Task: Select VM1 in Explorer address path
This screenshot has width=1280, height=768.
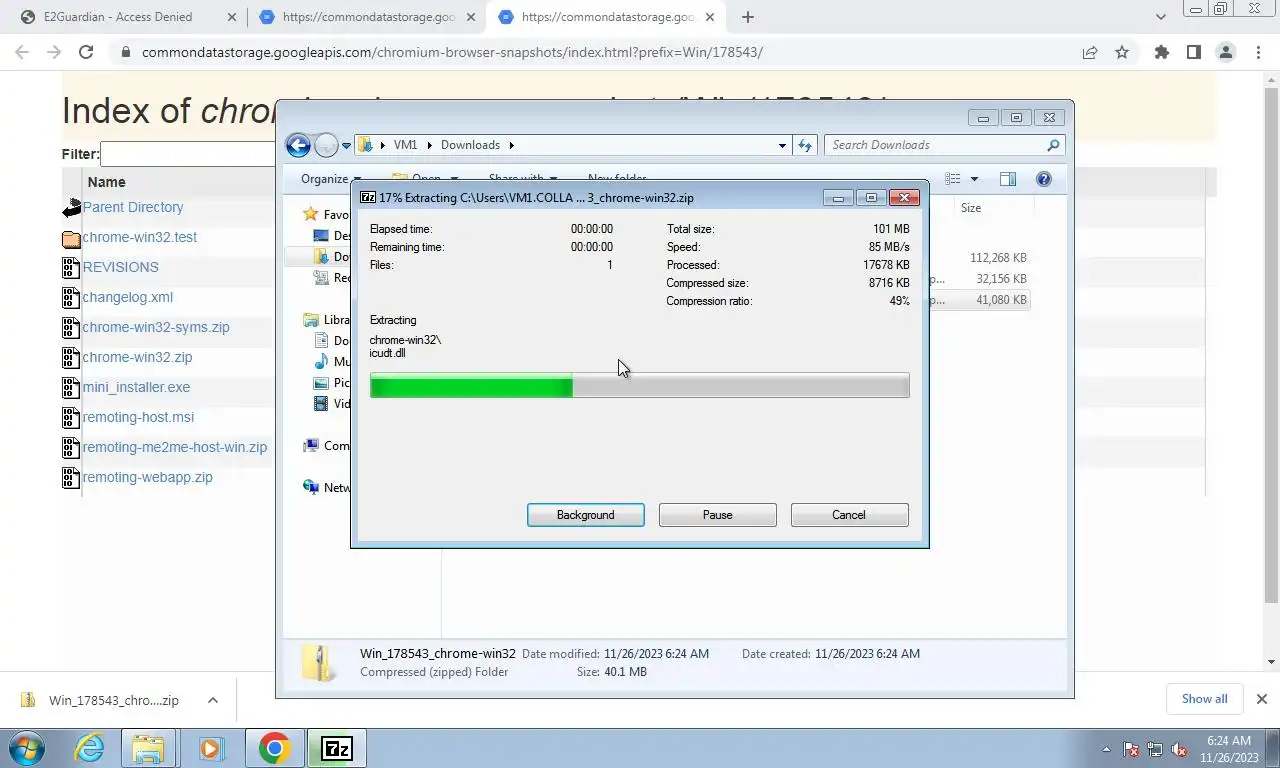Action: click(405, 145)
